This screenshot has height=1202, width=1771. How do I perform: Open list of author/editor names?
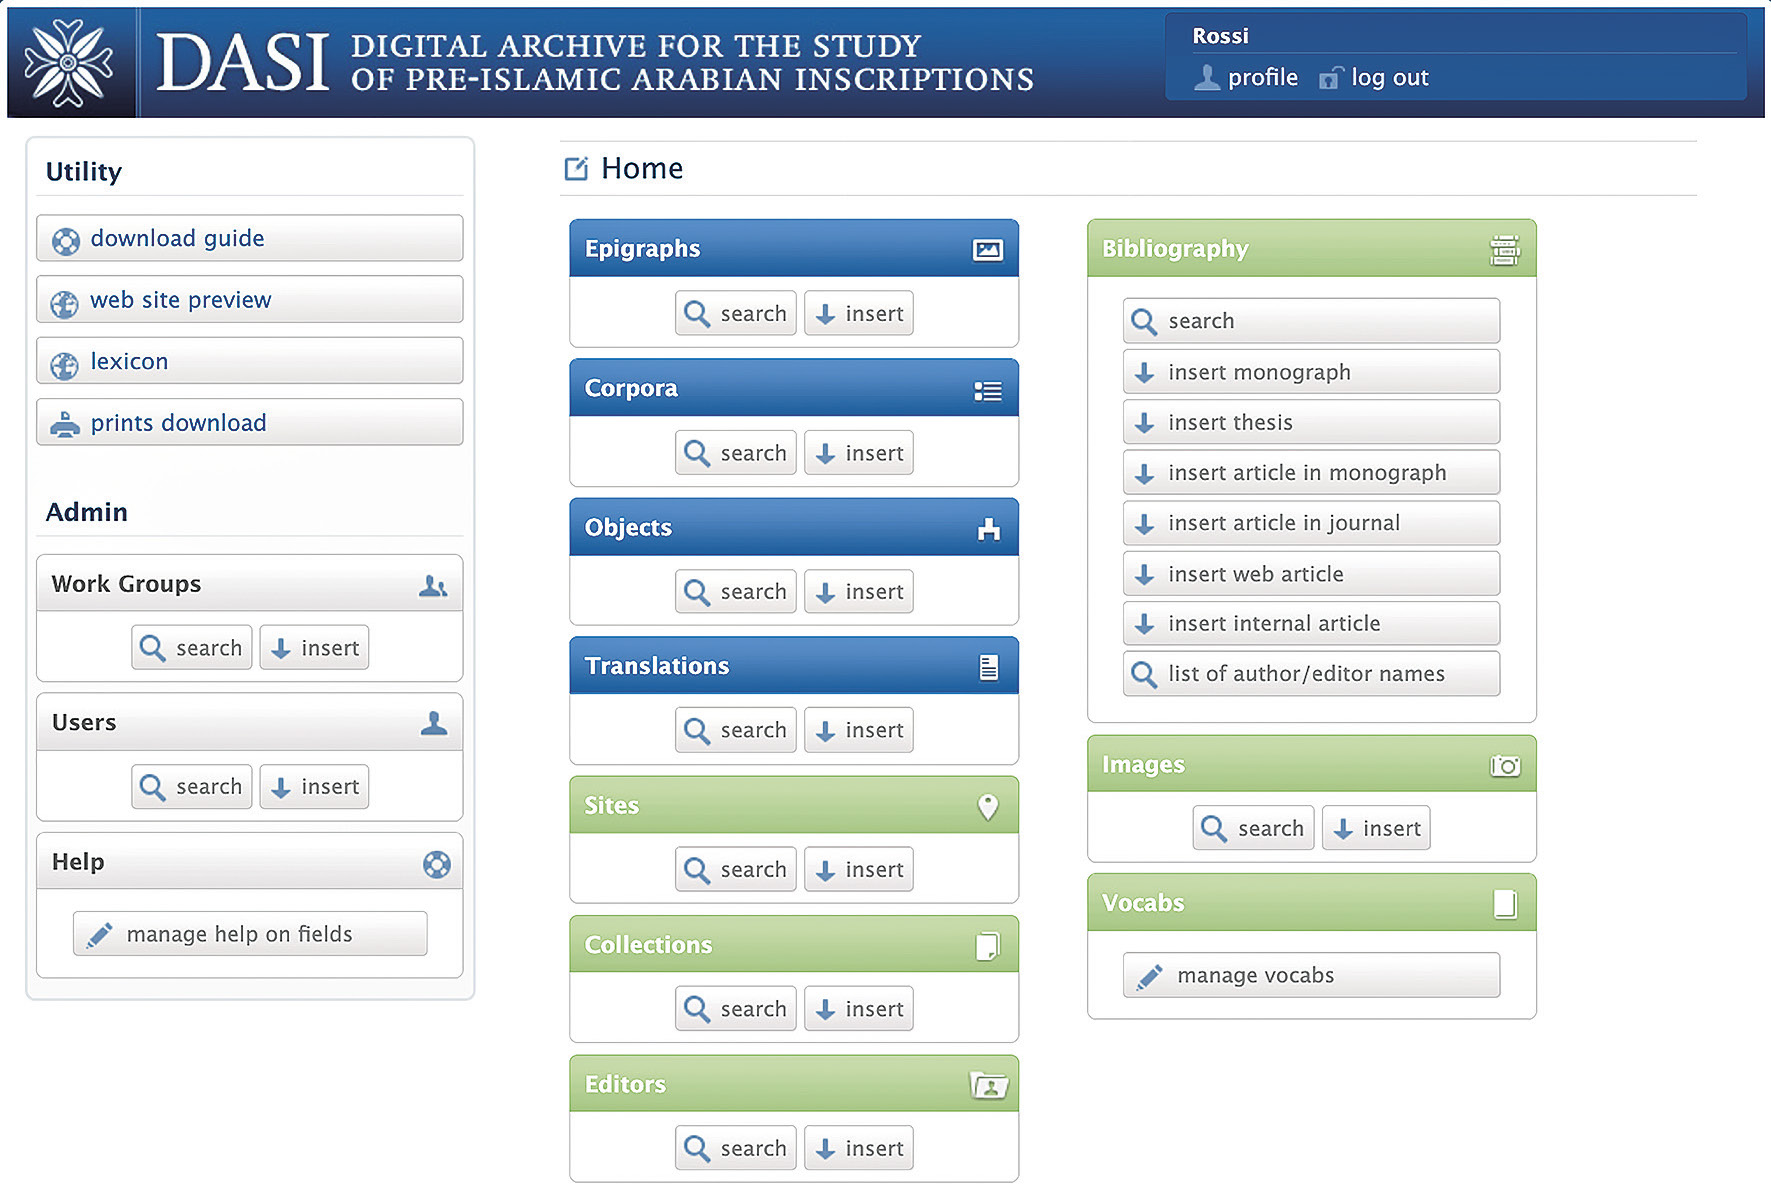(x=1310, y=674)
